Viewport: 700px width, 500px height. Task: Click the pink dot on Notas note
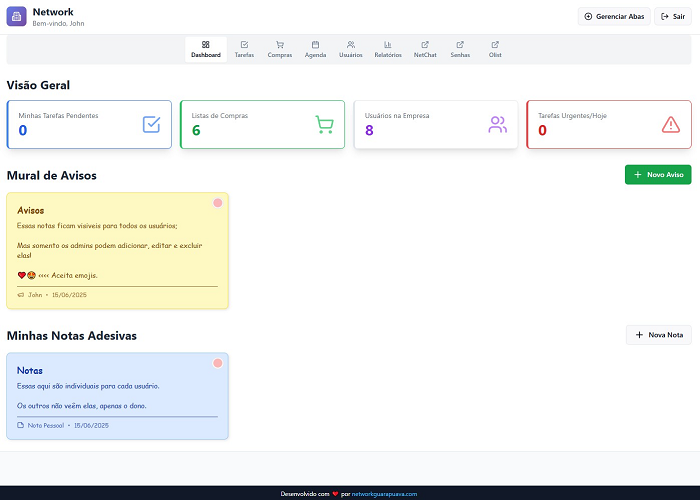pos(217,363)
